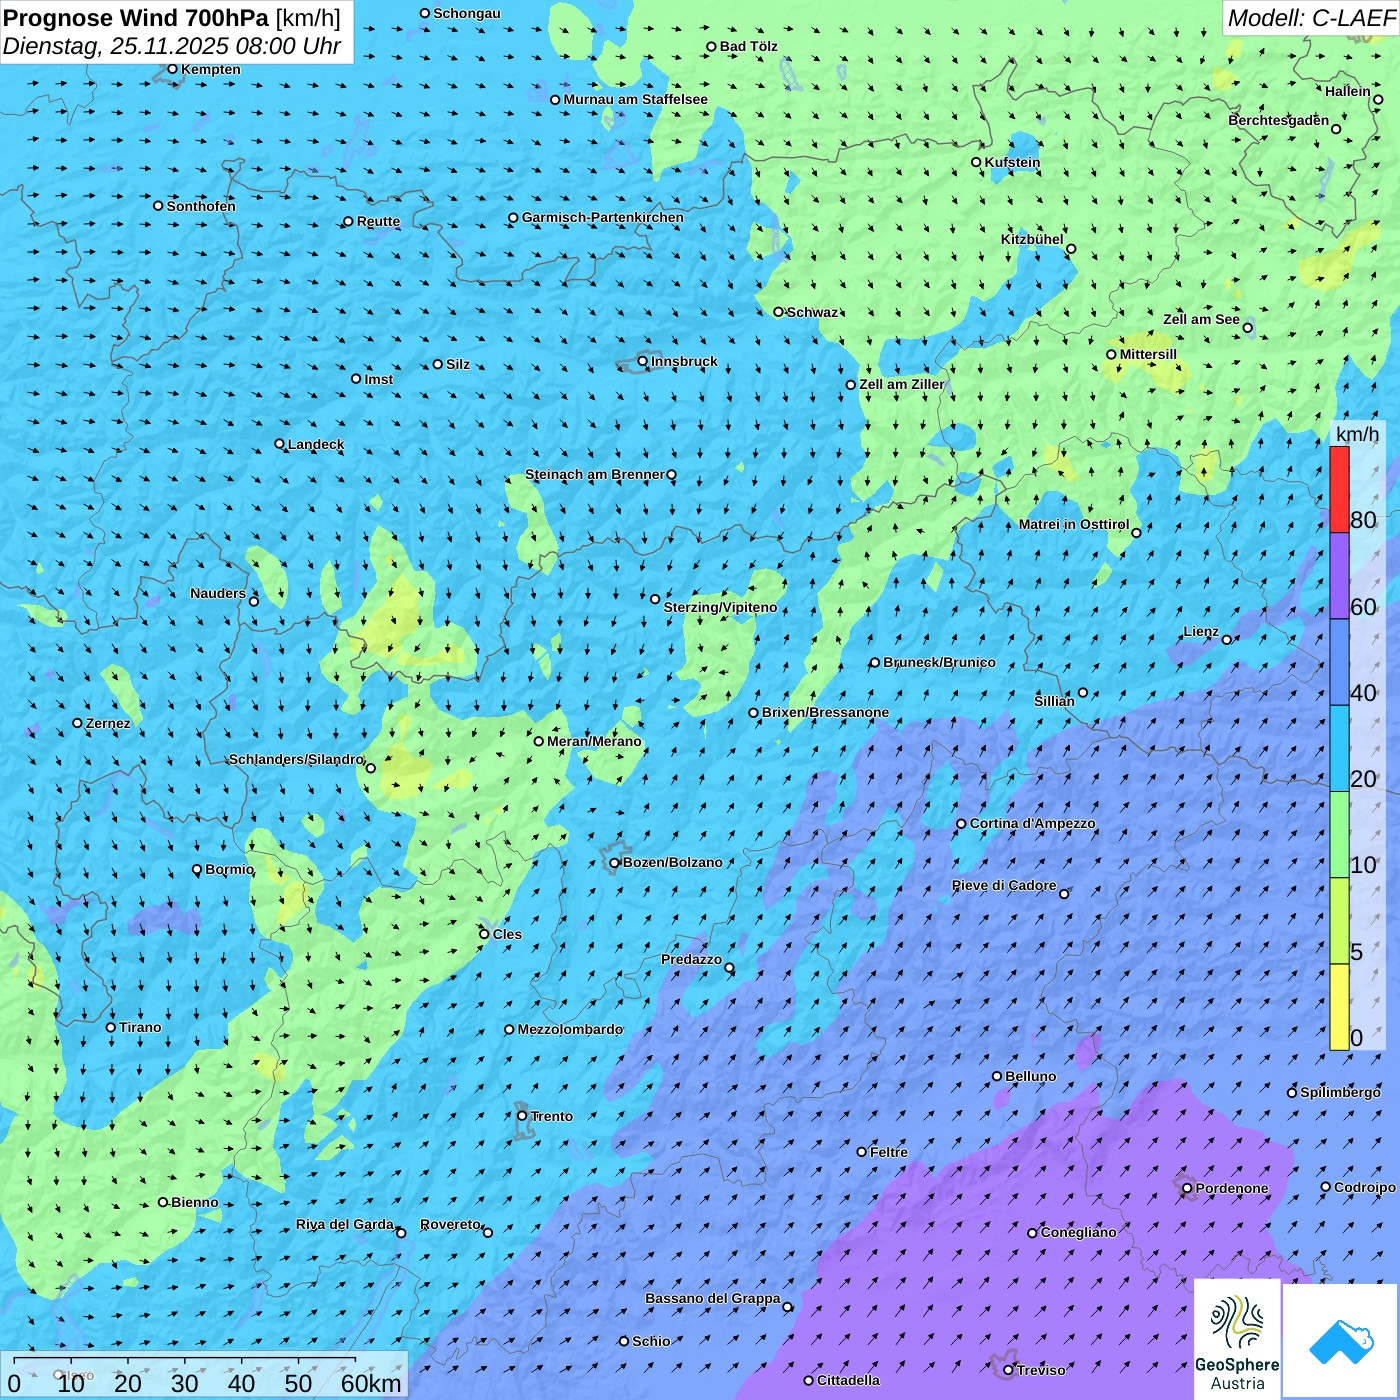The image size is (1400, 1400).
Task: Click the 'Prognose Wind 700hPa' title
Action: [x=136, y=18]
